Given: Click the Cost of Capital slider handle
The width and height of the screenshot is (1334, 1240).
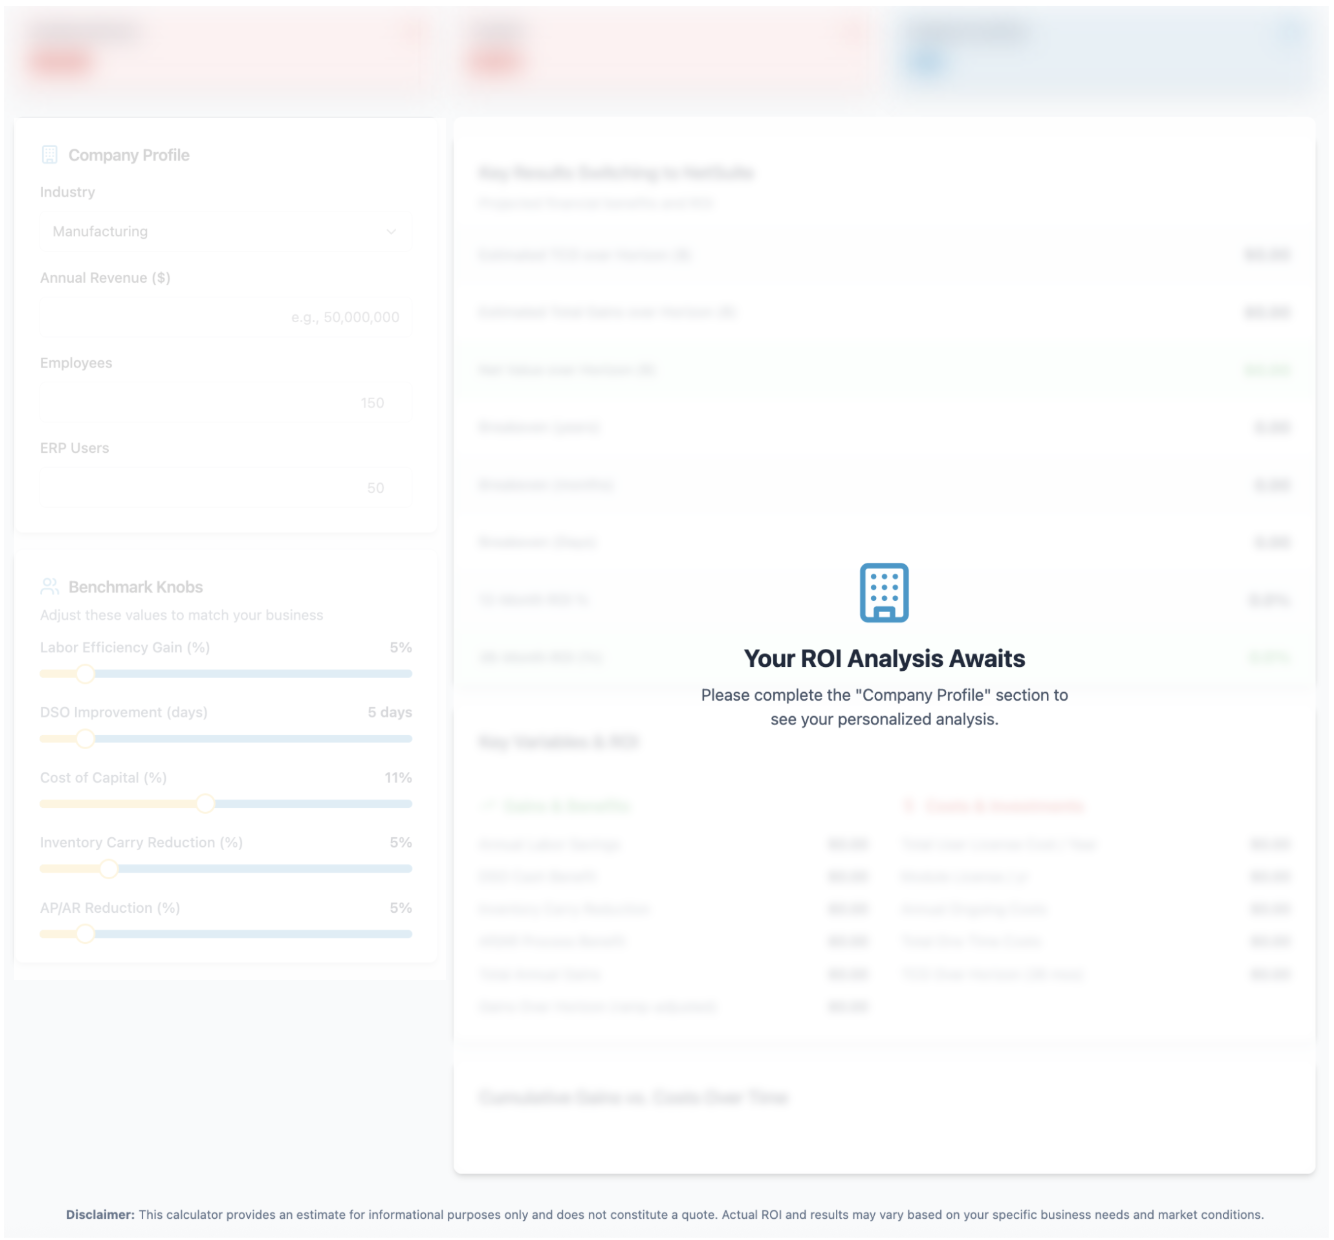Looking at the screenshot, I should [x=205, y=804].
